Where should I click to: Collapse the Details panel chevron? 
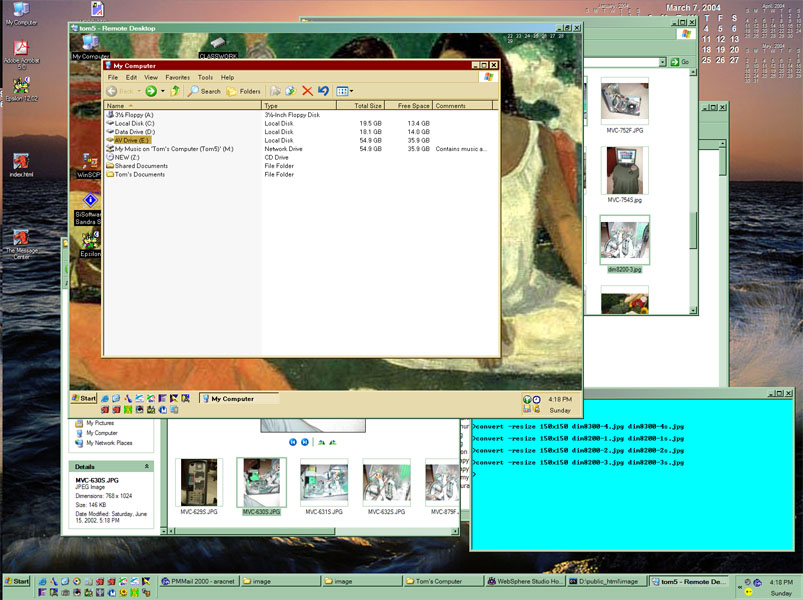point(148,467)
